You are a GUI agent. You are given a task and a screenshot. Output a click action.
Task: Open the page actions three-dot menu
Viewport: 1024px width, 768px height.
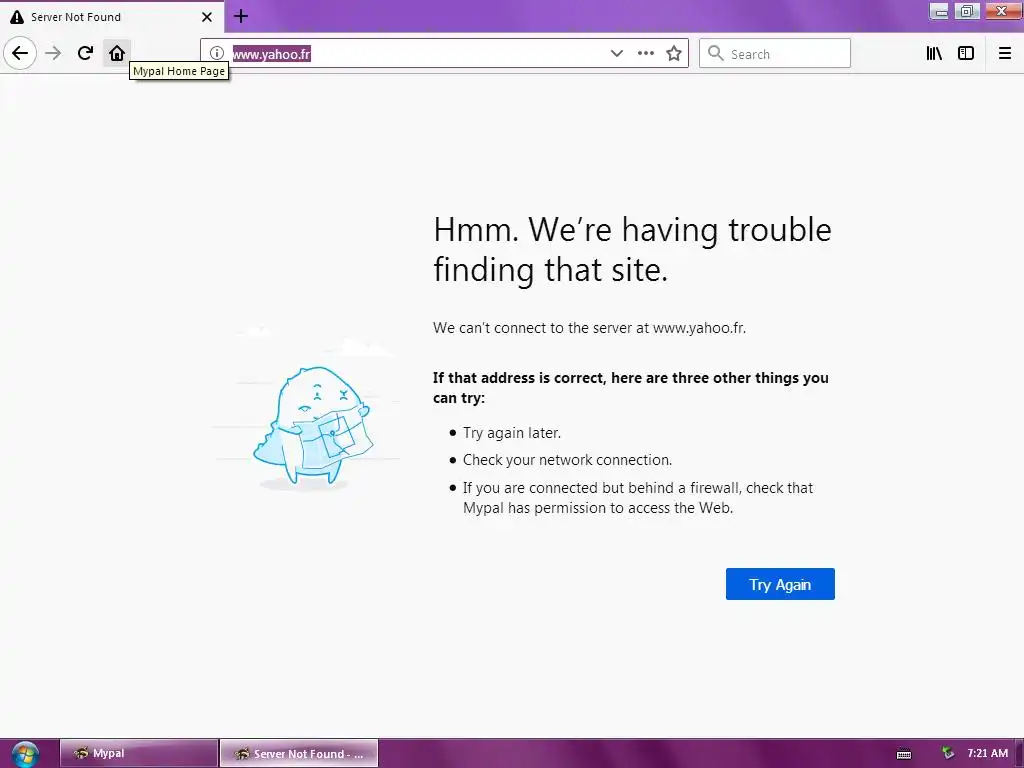coord(645,54)
